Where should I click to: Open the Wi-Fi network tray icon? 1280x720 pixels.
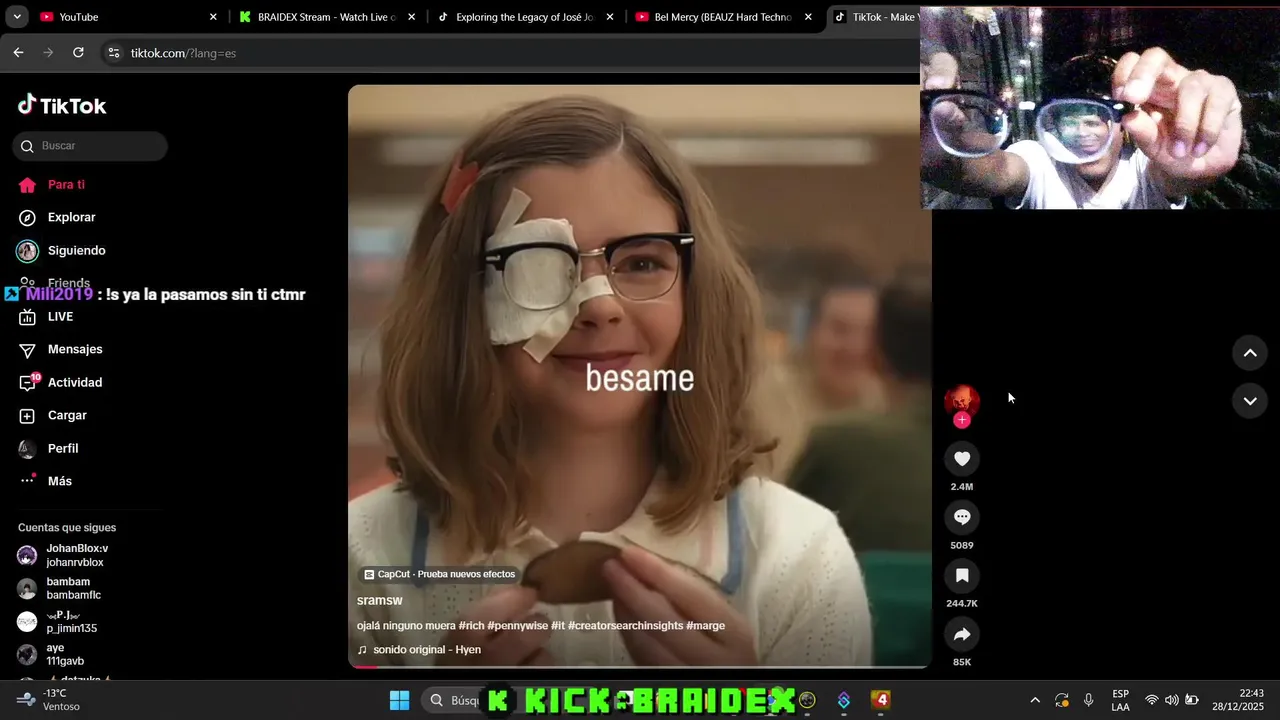pyautogui.click(x=1152, y=700)
